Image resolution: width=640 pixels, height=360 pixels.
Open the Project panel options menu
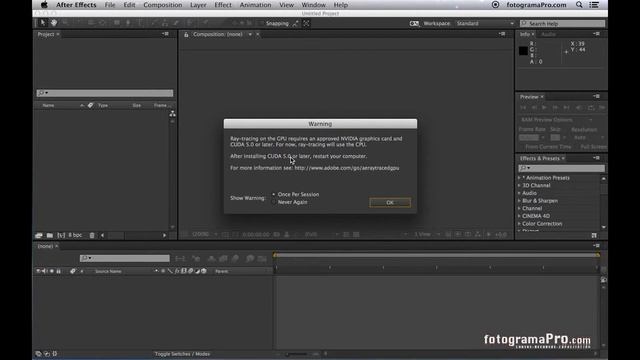click(x=165, y=34)
